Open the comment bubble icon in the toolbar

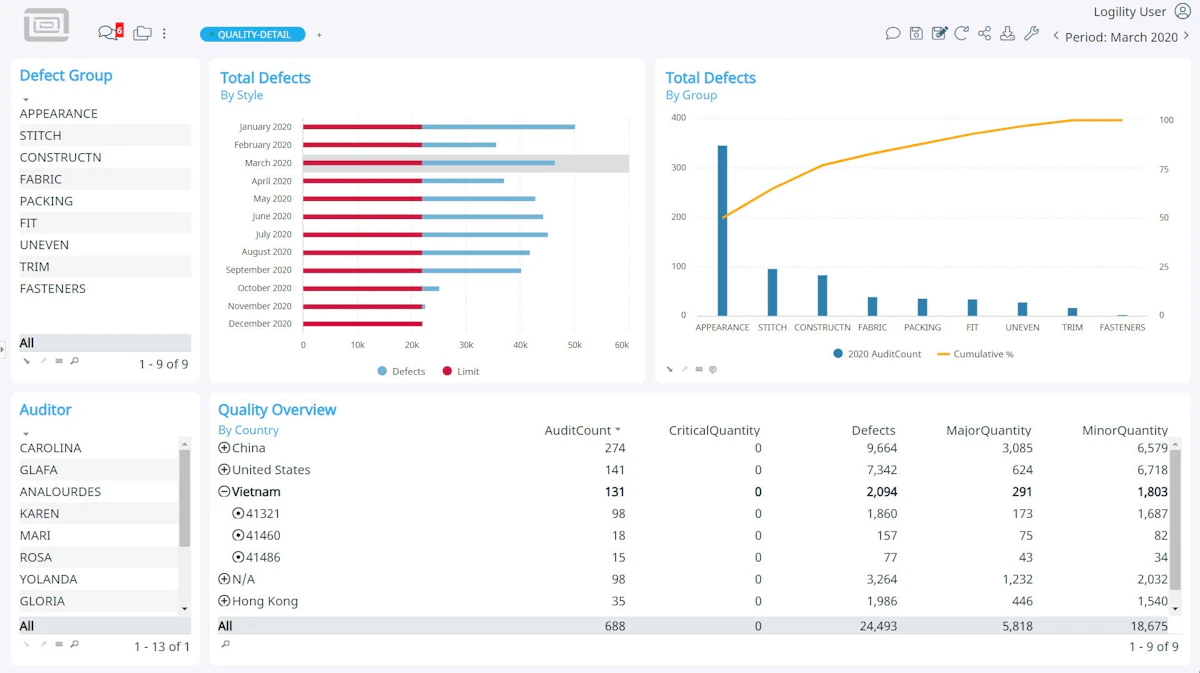coord(893,34)
